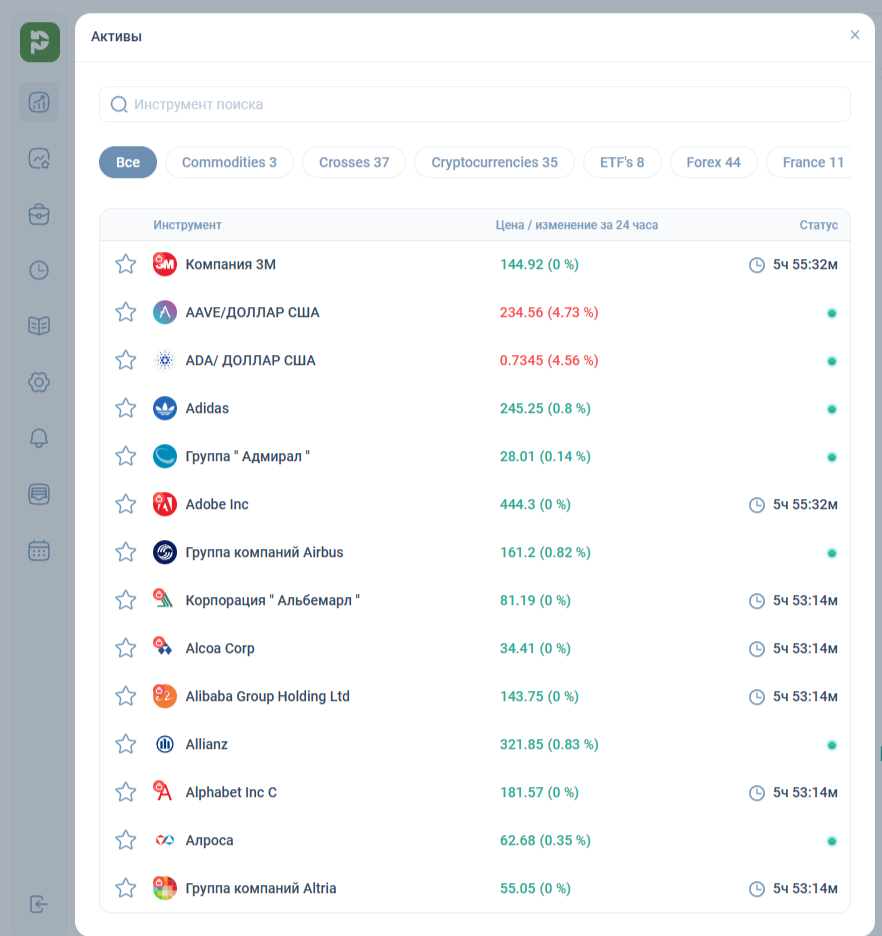Click the Allianz logo icon
This screenshot has height=936, width=882.
[x=165, y=744]
